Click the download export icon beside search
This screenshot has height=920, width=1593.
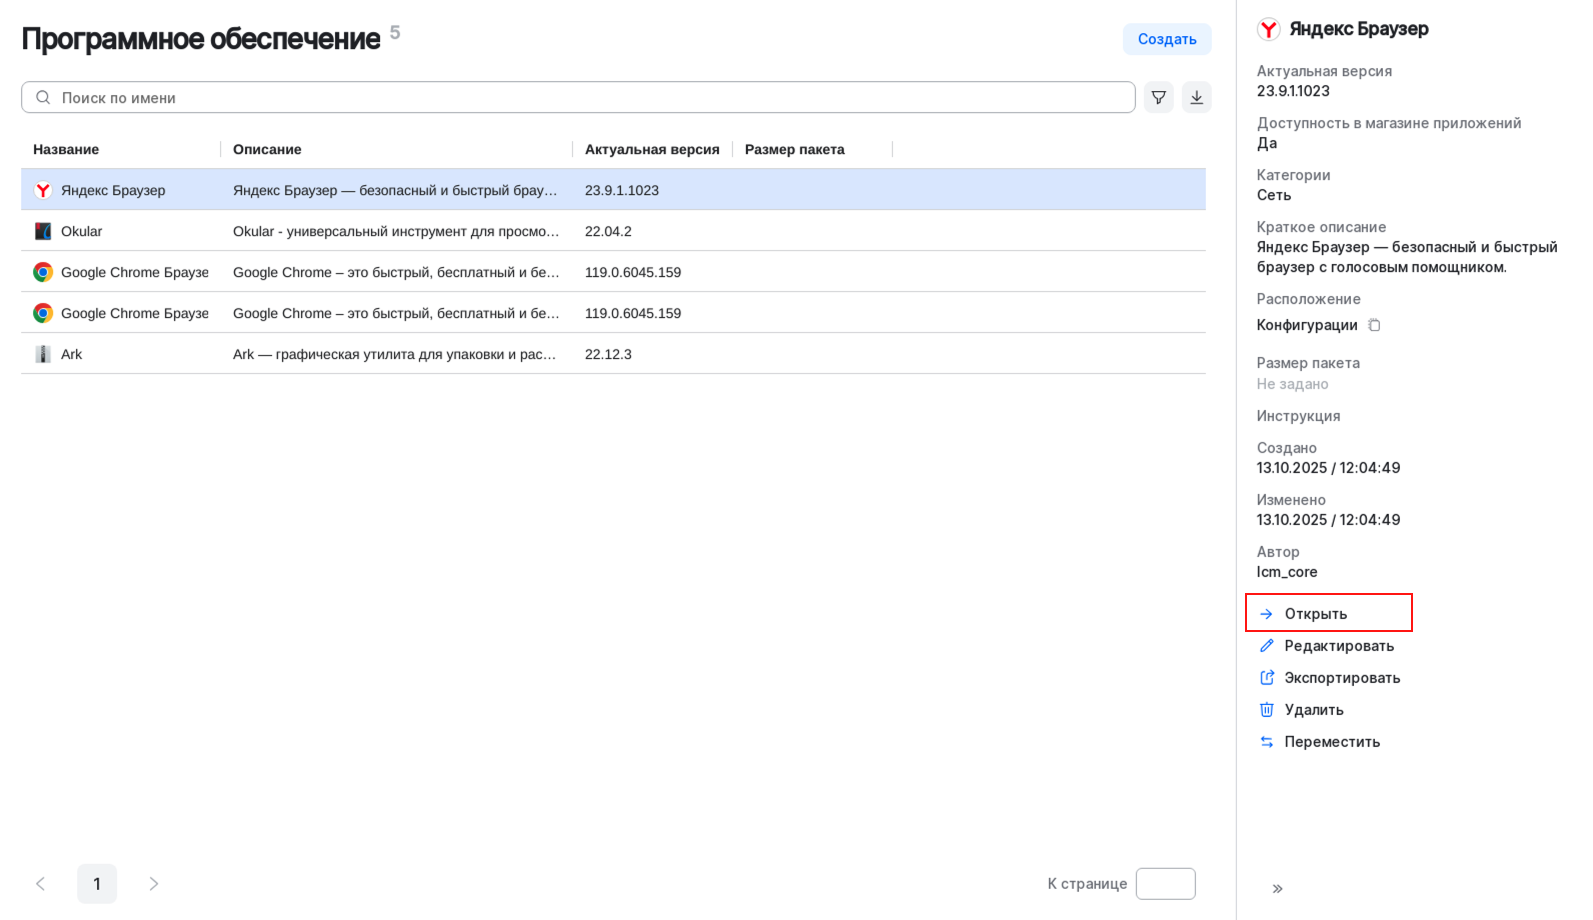(x=1196, y=97)
